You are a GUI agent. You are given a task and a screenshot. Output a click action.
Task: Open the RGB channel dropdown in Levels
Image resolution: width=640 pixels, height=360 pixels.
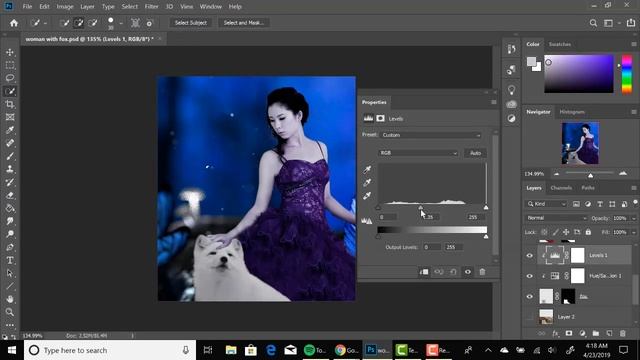point(419,153)
